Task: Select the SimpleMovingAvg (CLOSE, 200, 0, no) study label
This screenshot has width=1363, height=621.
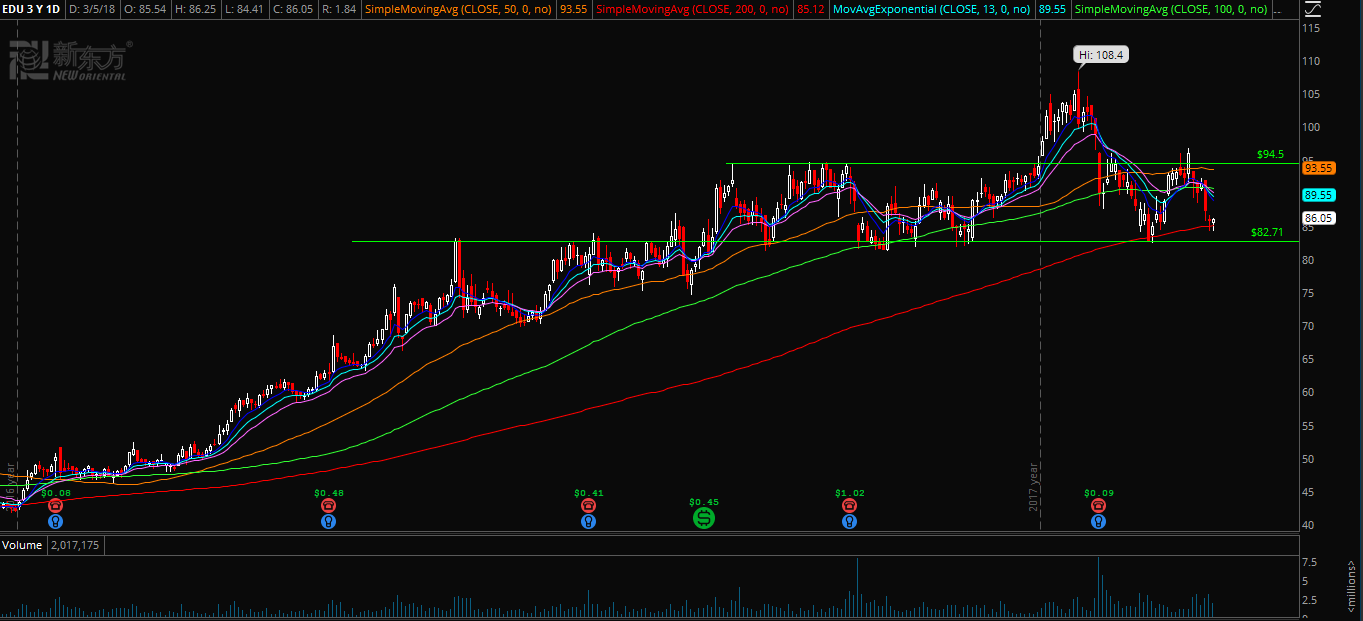Action: 693,9
